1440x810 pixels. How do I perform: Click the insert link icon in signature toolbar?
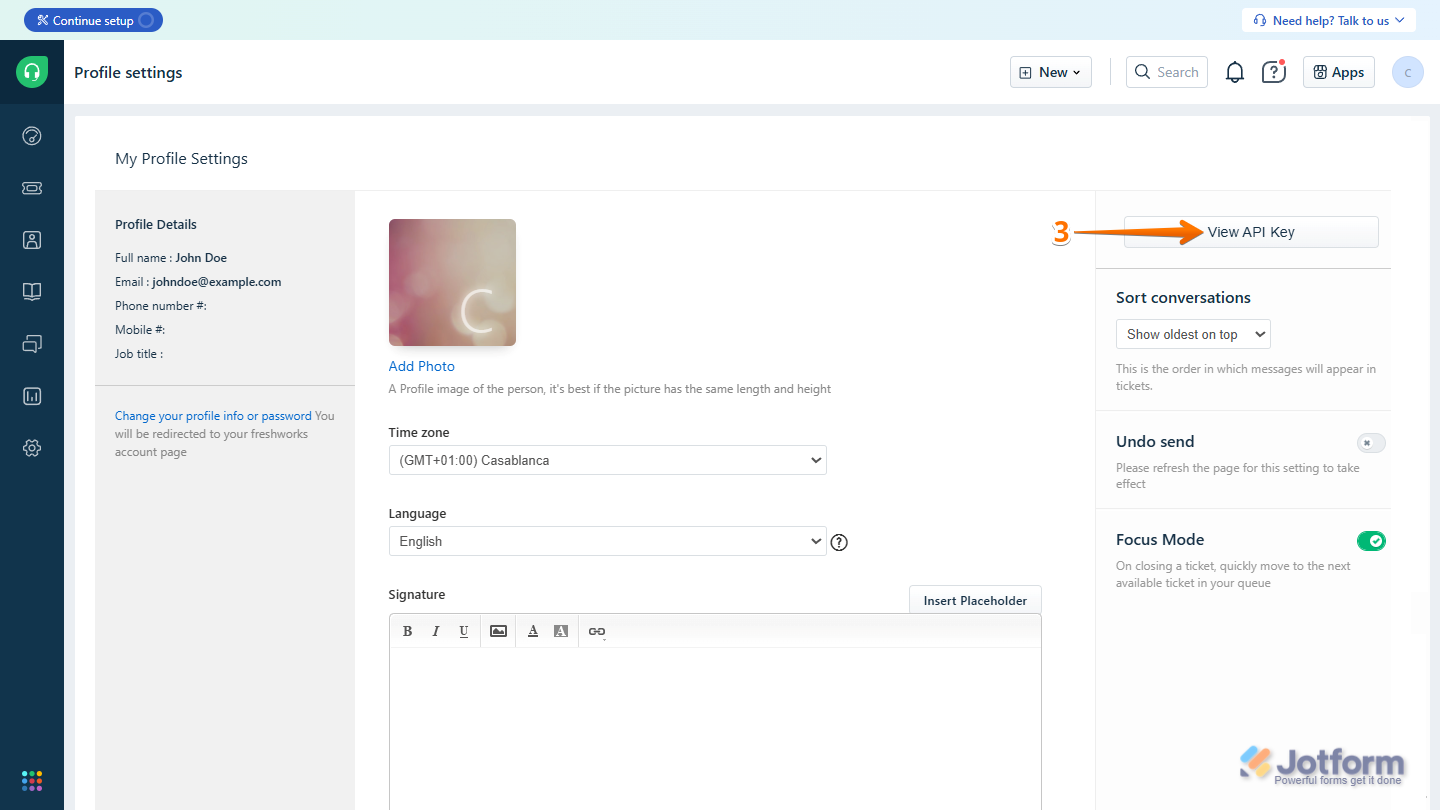pos(597,631)
